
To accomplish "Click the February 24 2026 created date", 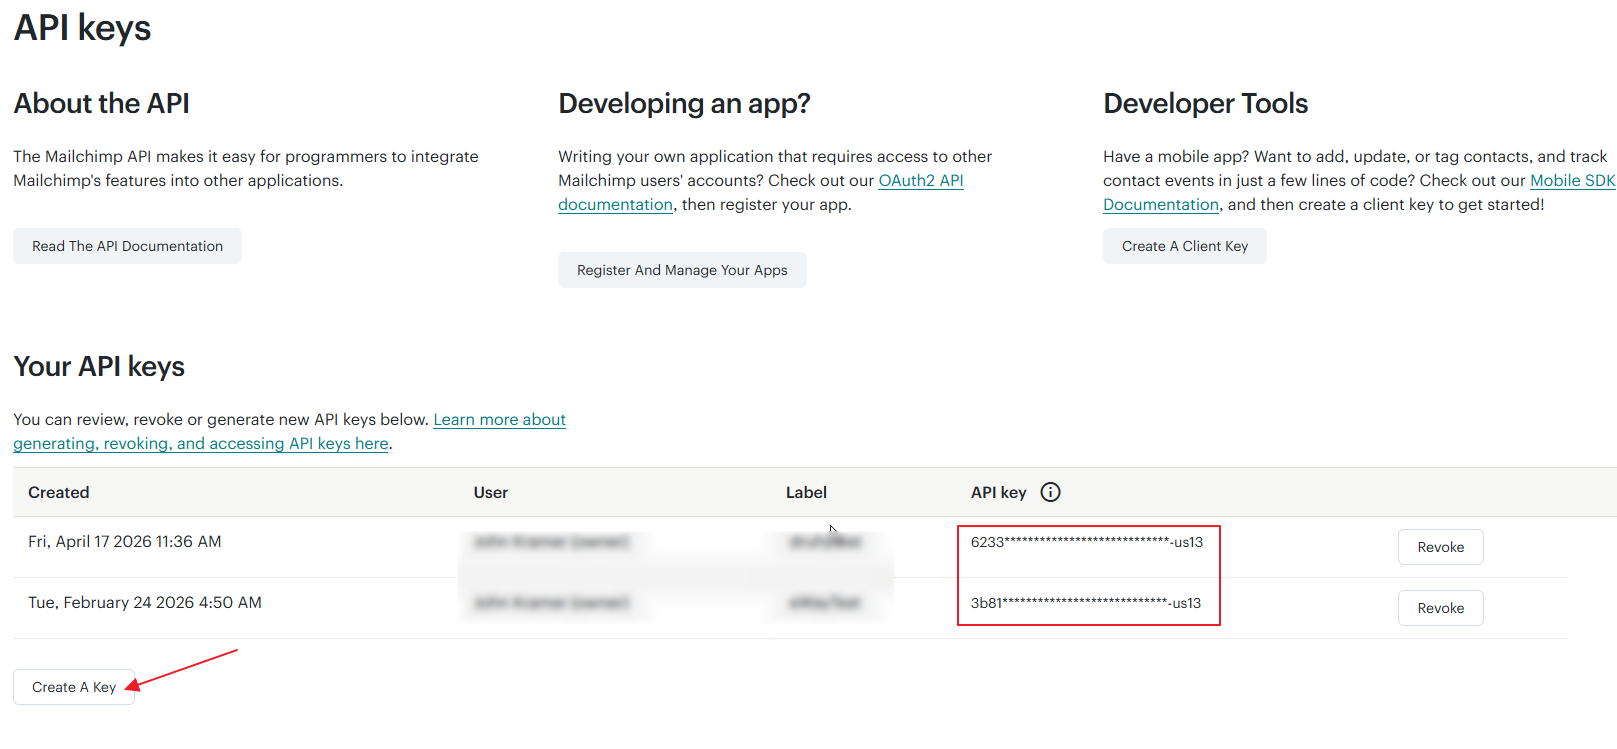I will (x=145, y=602).
